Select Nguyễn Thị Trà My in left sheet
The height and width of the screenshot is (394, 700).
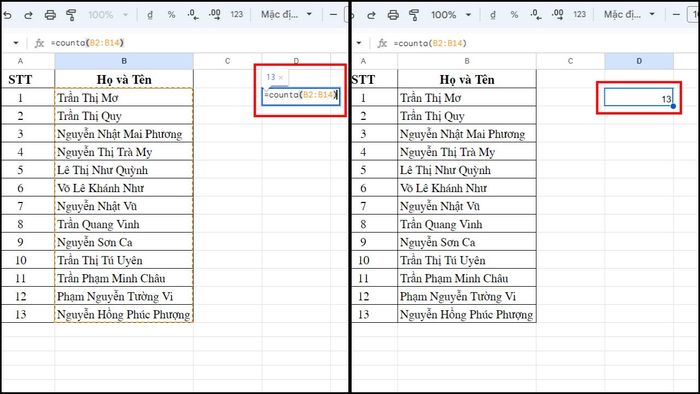[124, 152]
